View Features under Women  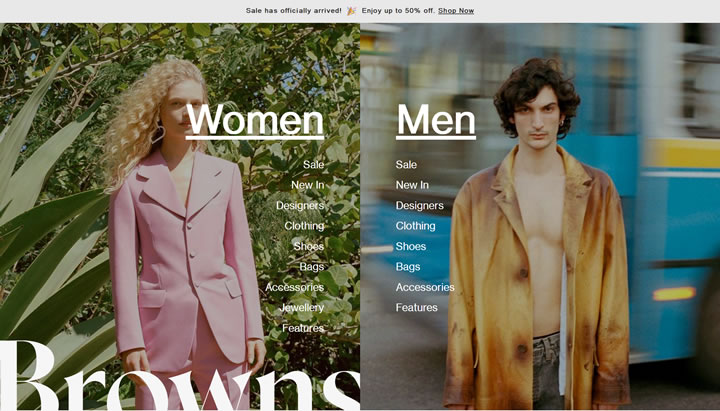coord(302,328)
